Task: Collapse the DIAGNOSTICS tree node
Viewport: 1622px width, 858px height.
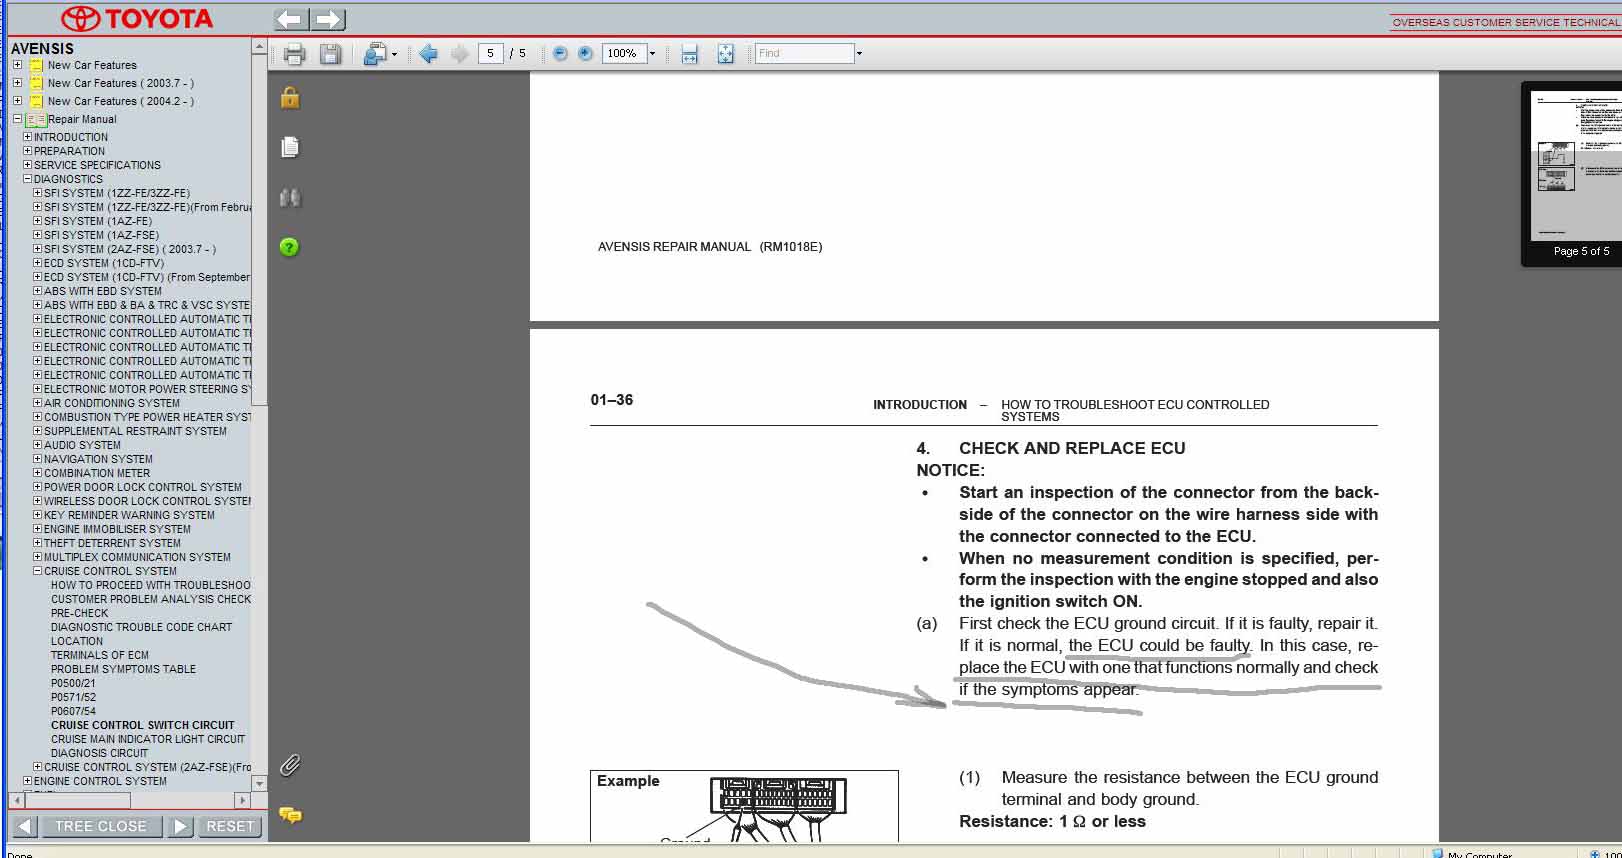Action: coord(28,179)
